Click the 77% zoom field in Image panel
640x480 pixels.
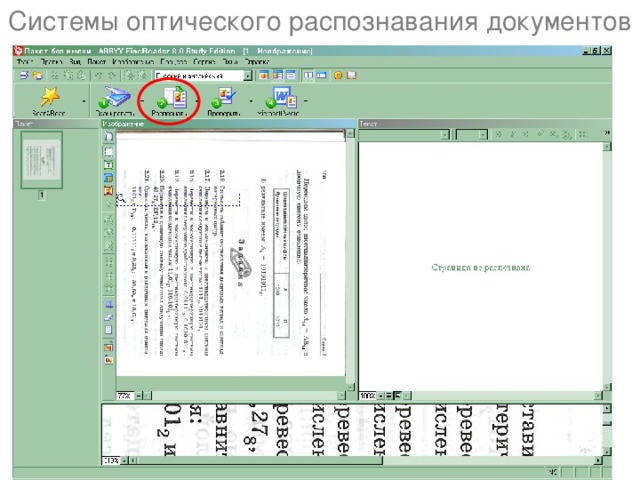pyautogui.click(x=124, y=396)
